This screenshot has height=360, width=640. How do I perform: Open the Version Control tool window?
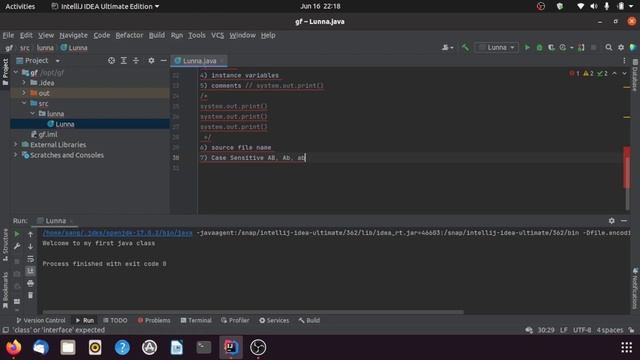(x=40, y=320)
